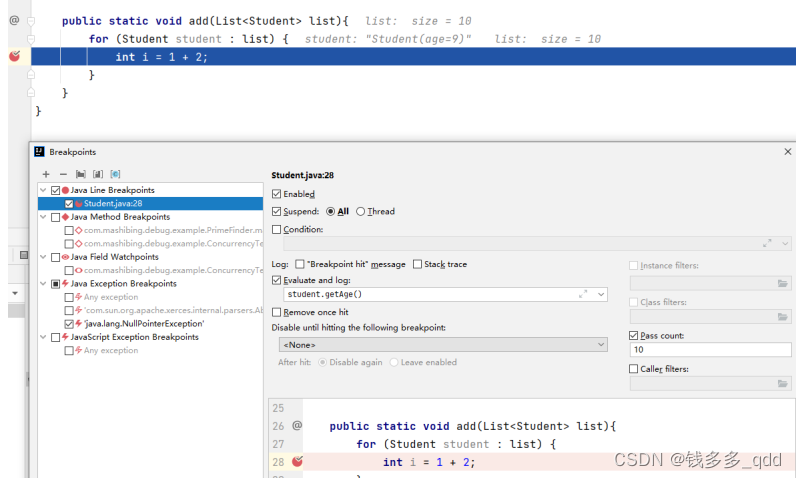Browse Caller filters folder icon
The image size is (796, 479).
[782, 384]
